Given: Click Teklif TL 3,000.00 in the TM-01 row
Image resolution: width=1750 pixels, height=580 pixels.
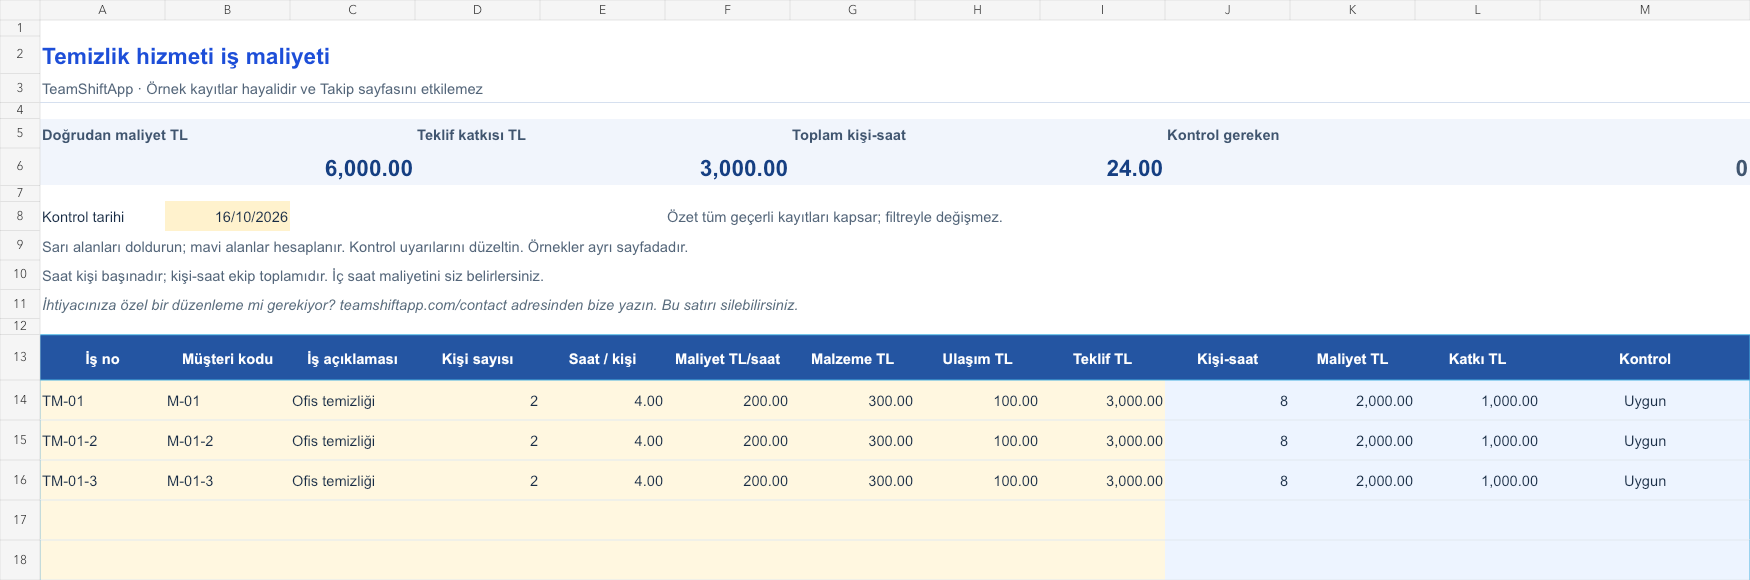Looking at the screenshot, I should point(1102,401).
